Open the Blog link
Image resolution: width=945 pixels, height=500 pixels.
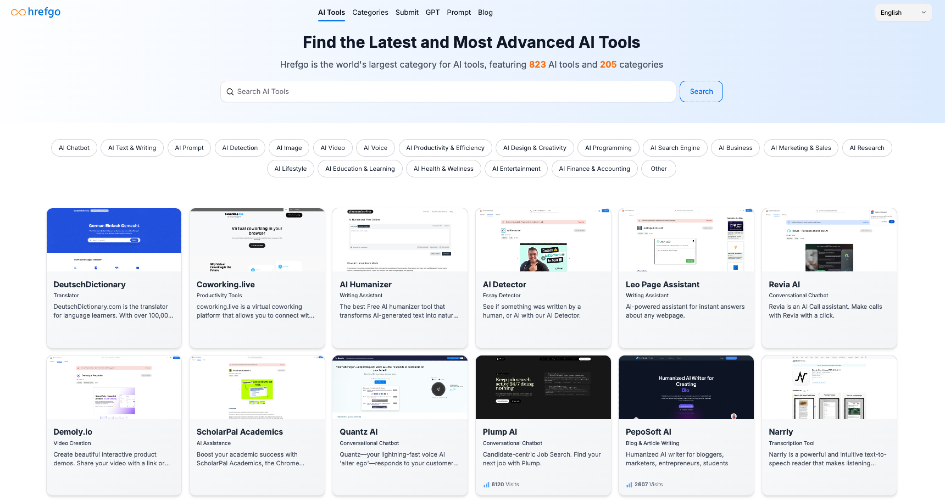click(x=485, y=12)
